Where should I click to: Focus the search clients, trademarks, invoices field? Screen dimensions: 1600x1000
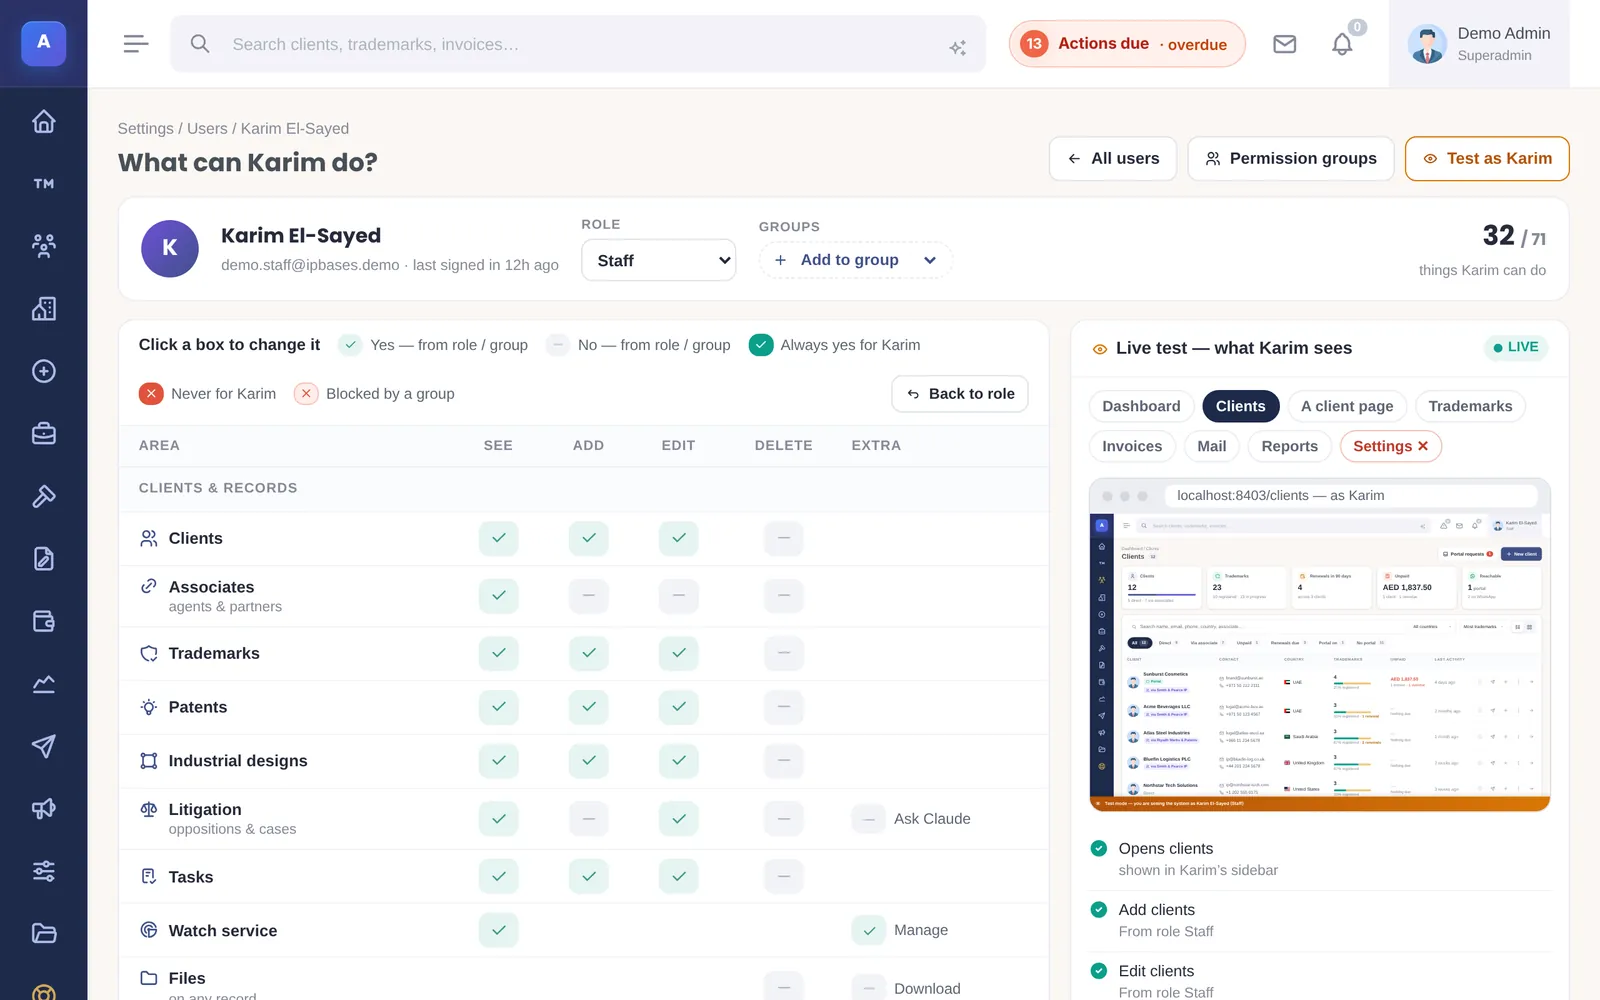578,44
